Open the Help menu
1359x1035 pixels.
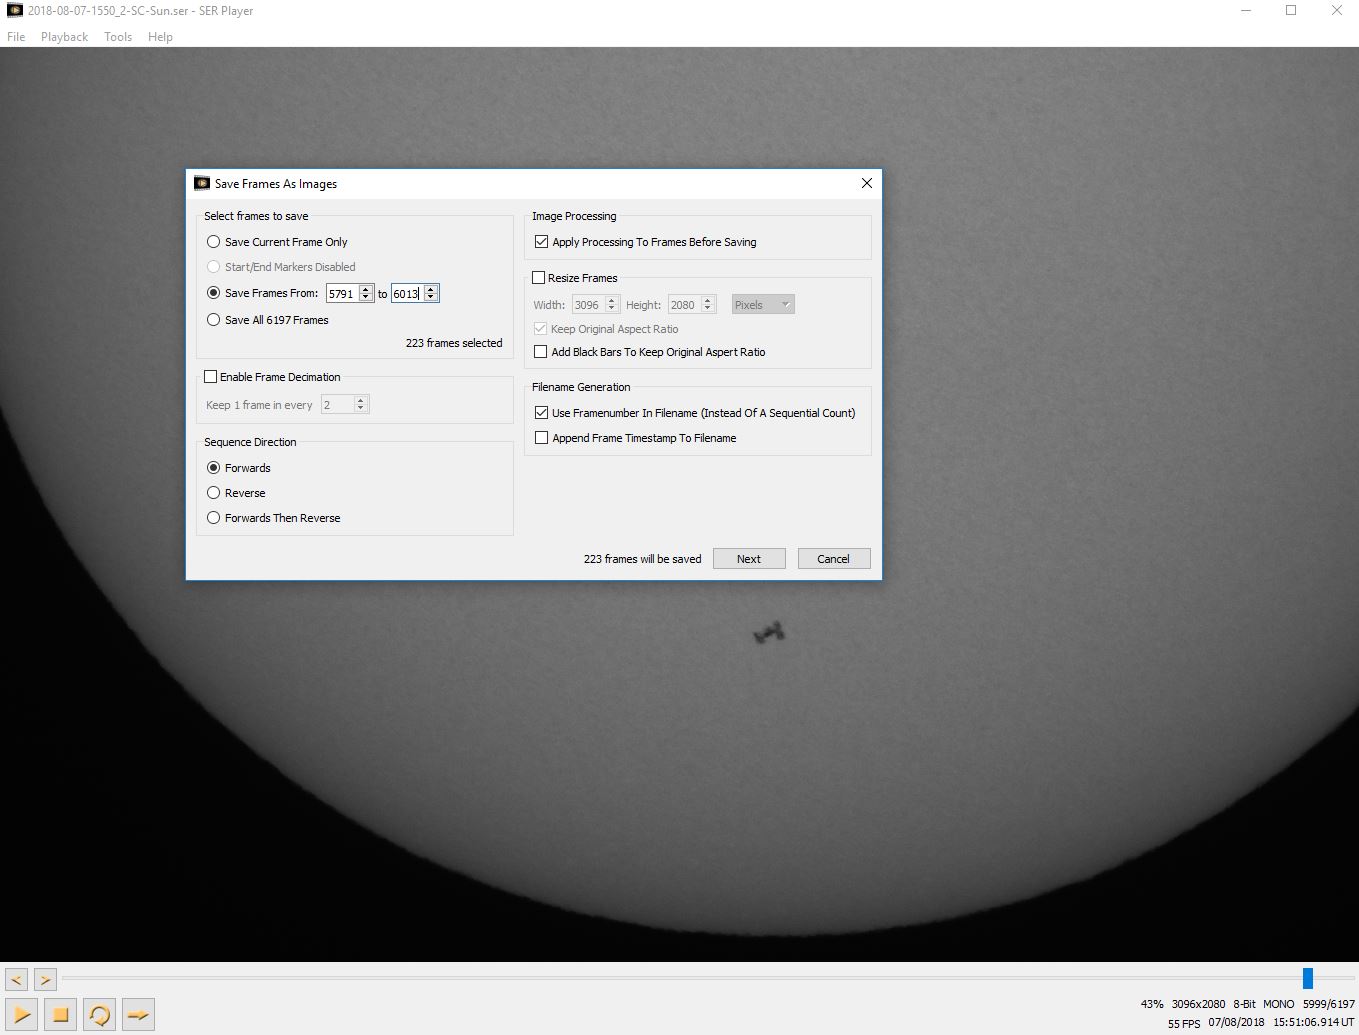(x=160, y=36)
